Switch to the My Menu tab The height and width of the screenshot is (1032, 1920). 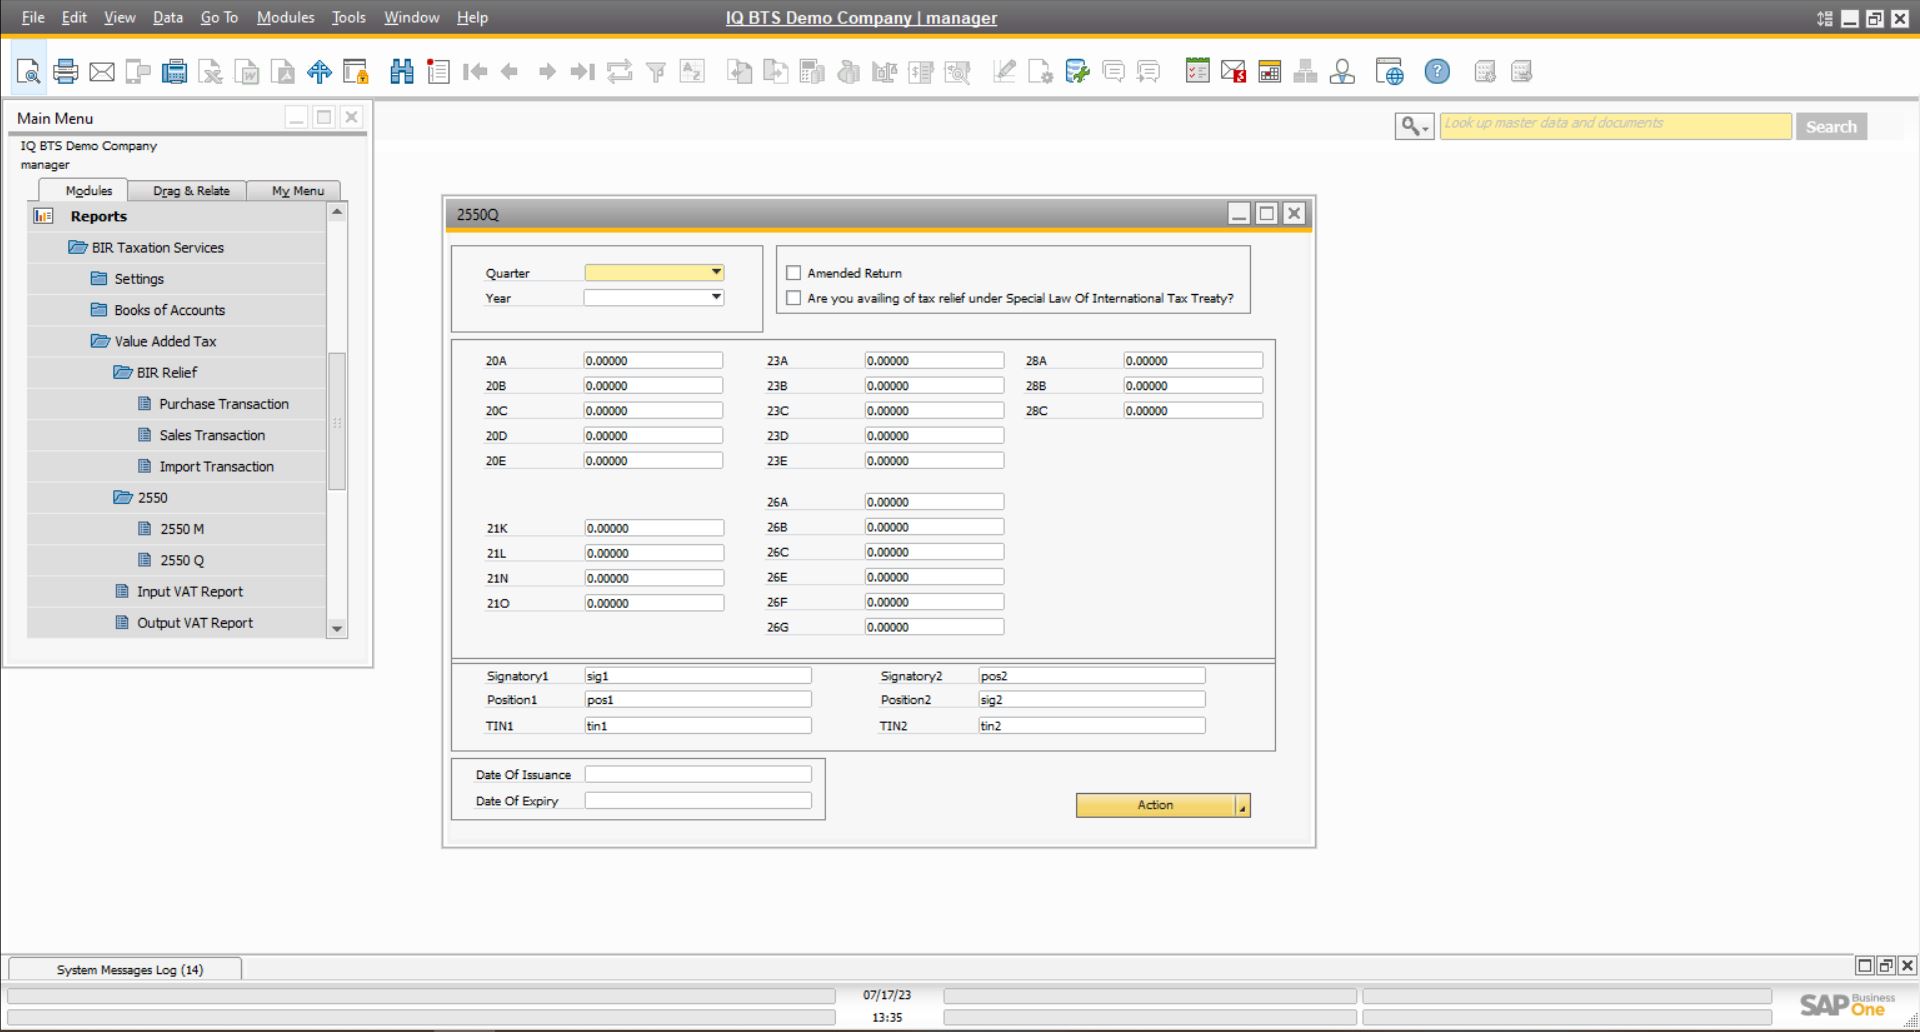coord(297,191)
